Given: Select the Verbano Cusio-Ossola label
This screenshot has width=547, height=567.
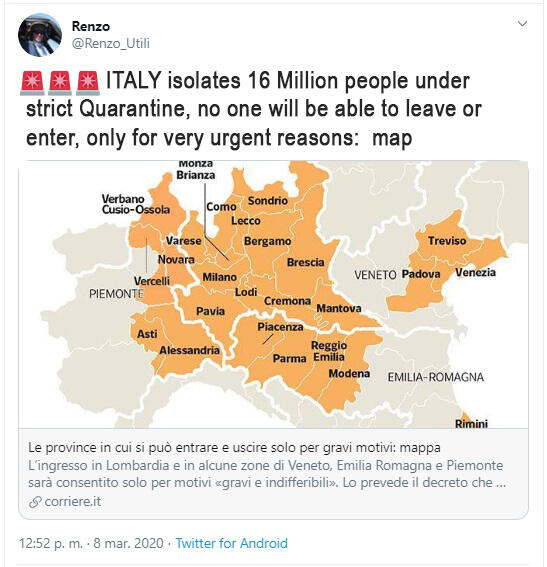Looking at the screenshot, I should point(136,204).
